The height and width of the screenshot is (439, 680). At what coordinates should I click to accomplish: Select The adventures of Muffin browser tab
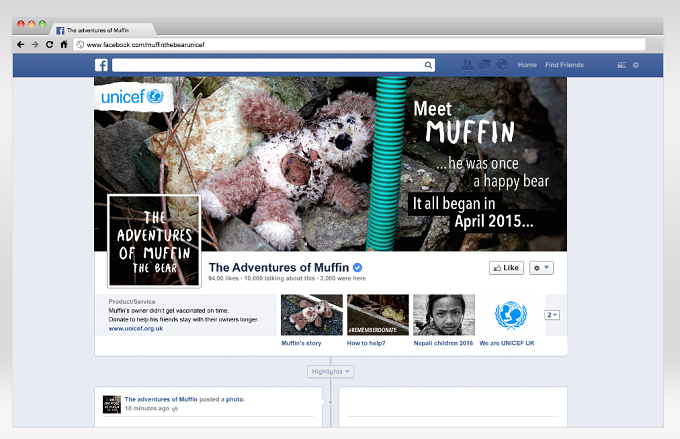[102, 30]
